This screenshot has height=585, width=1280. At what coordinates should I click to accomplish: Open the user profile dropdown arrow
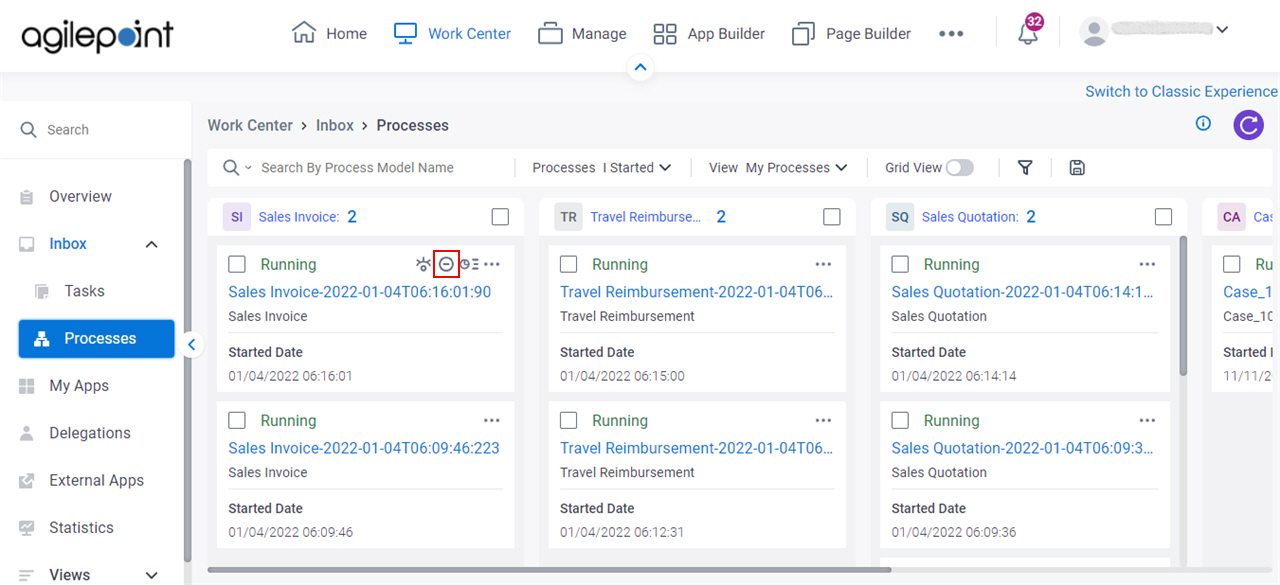coord(1221,30)
